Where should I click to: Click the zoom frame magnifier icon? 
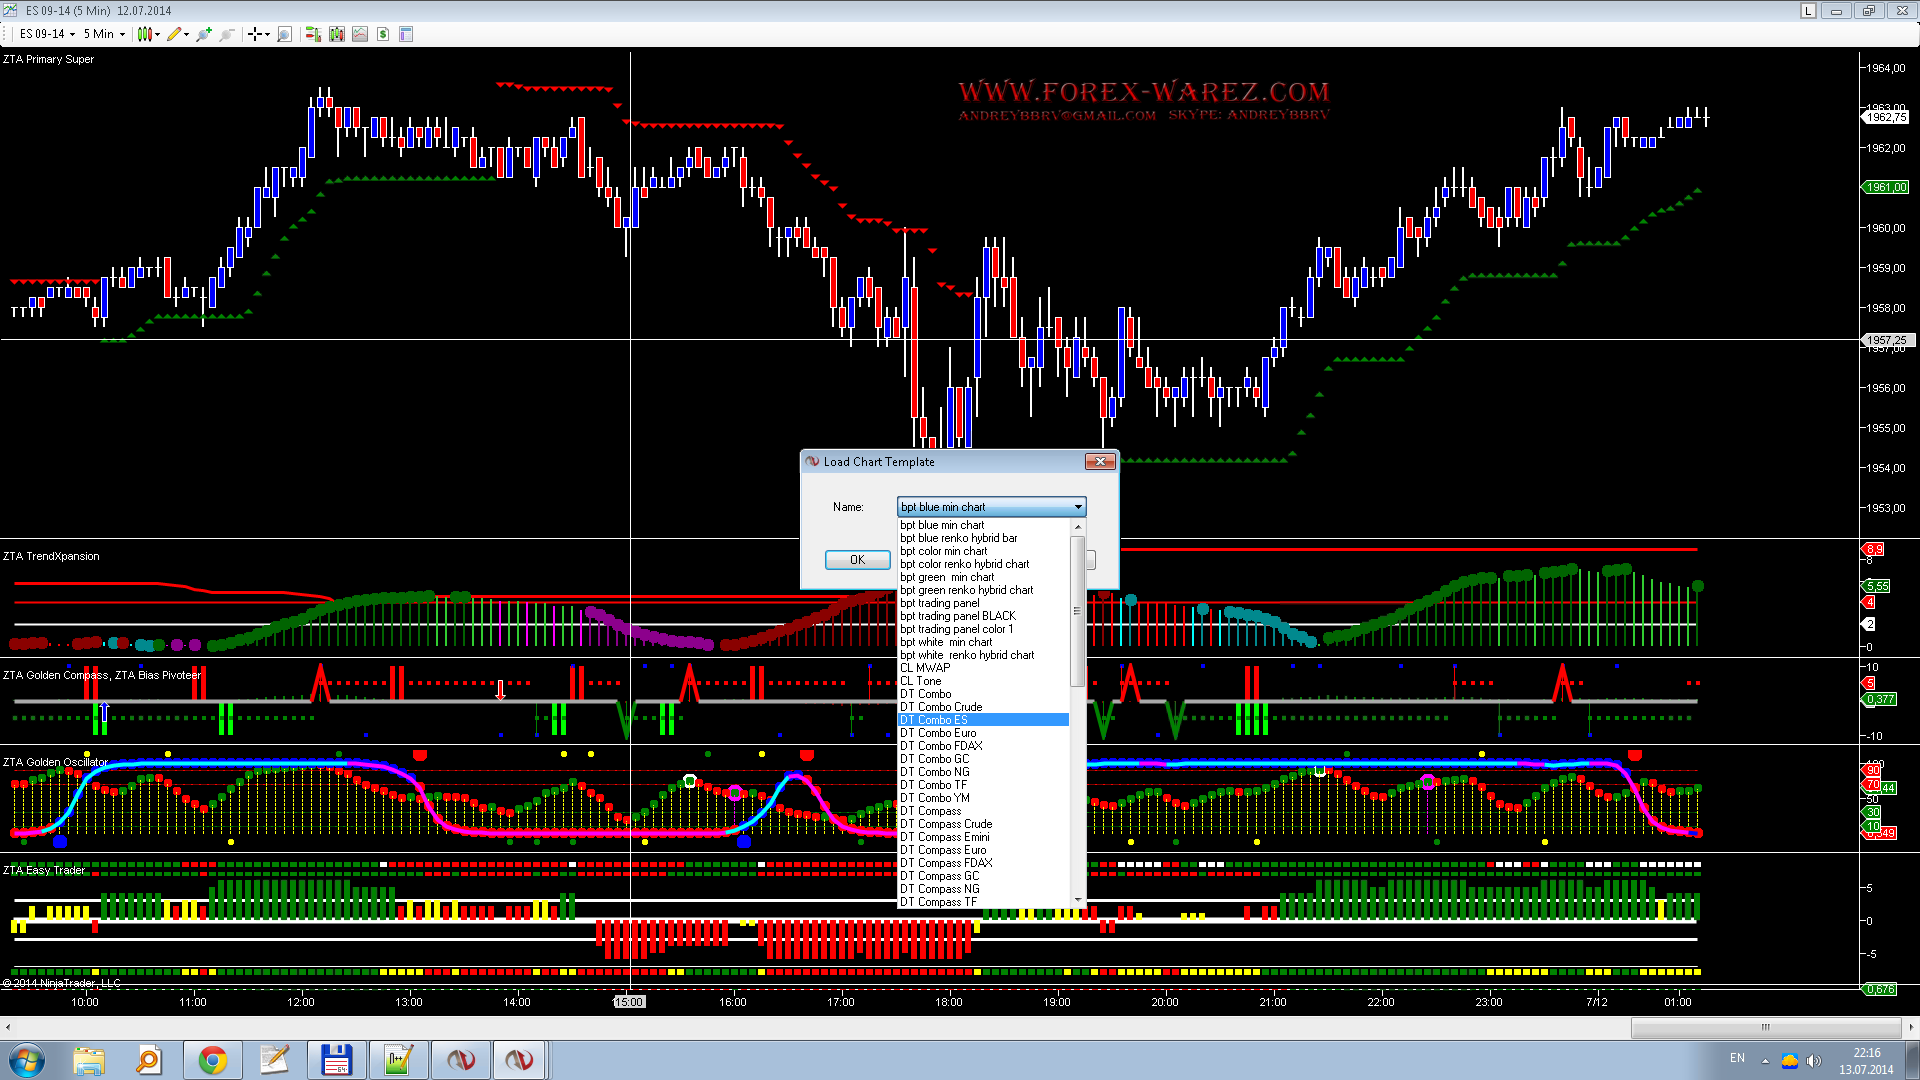(x=284, y=34)
